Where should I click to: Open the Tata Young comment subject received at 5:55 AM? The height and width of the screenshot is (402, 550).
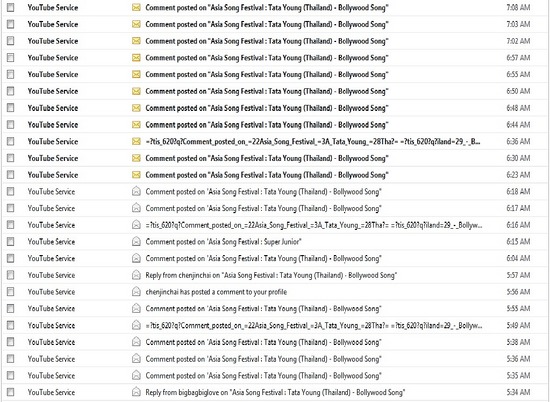263,309
